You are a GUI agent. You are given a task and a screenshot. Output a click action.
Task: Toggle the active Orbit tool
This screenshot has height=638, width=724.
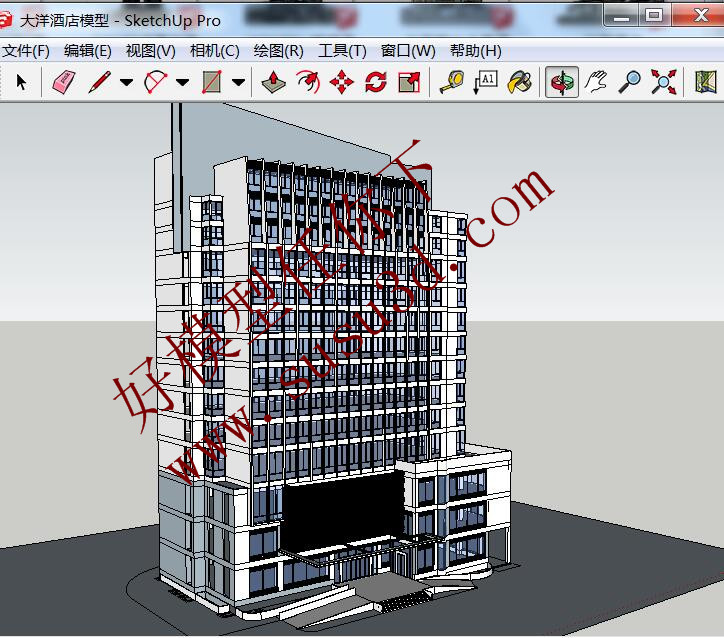(562, 82)
